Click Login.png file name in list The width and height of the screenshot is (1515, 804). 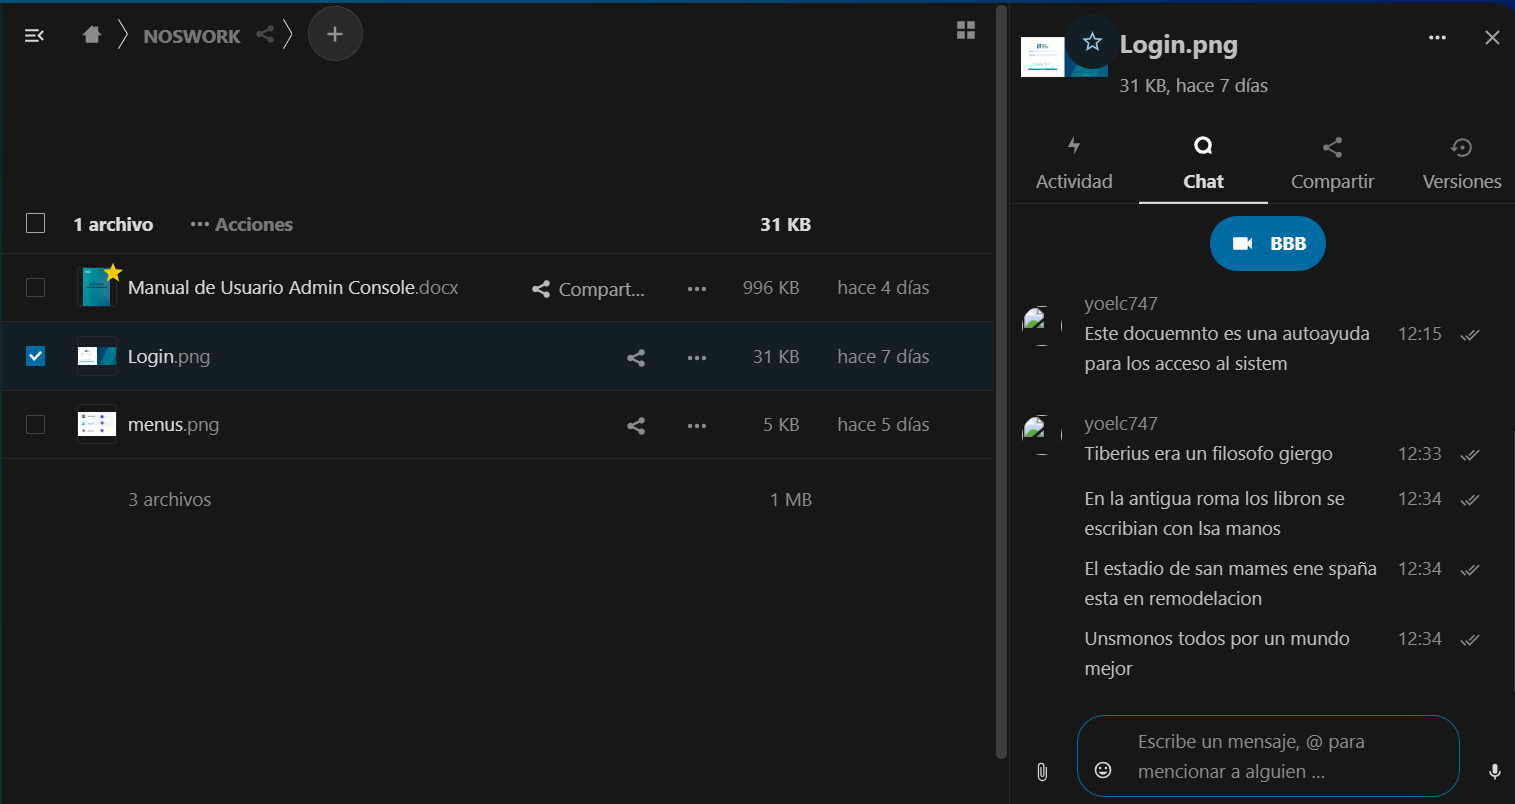[x=169, y=357]
